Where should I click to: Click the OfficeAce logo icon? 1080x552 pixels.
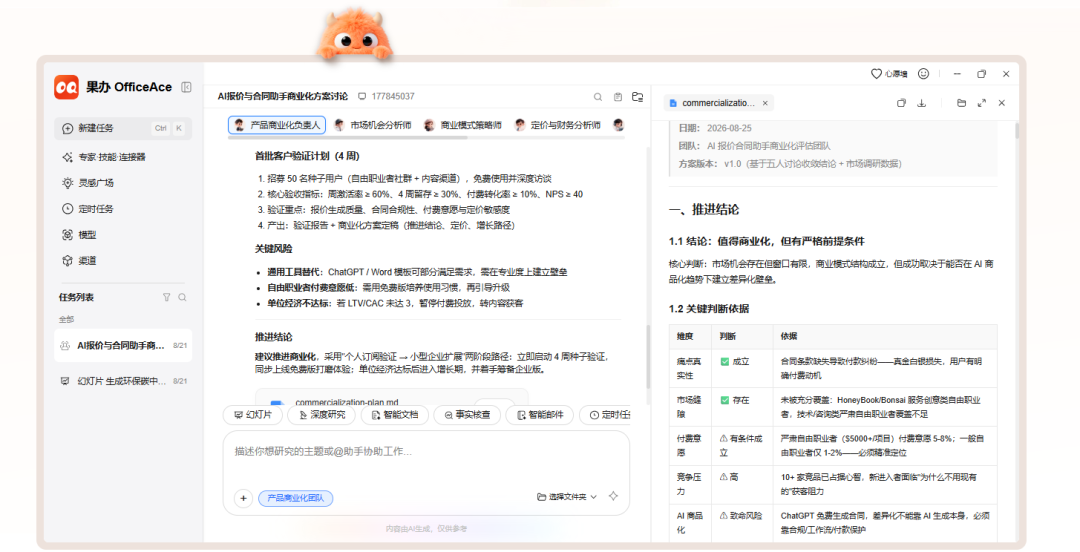(67, 88)
